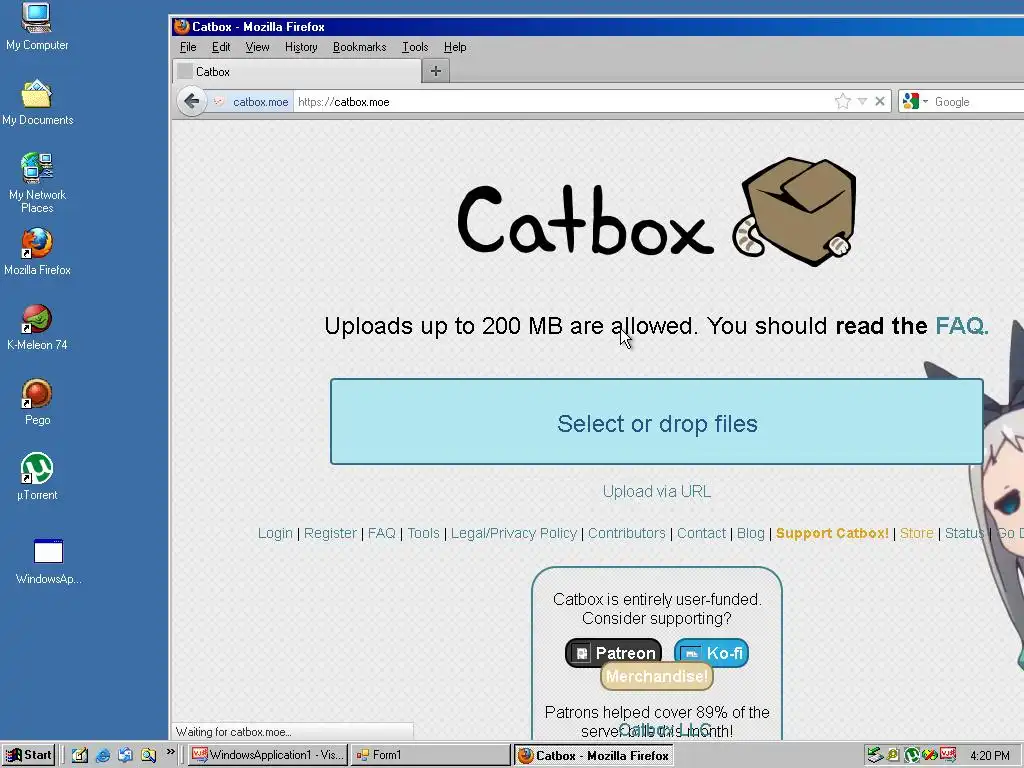The width and height of the screenshot is (1024, 768).
Task: Click the 'Waiting for catbox.moe...' status text
Action: coord(234,731)
